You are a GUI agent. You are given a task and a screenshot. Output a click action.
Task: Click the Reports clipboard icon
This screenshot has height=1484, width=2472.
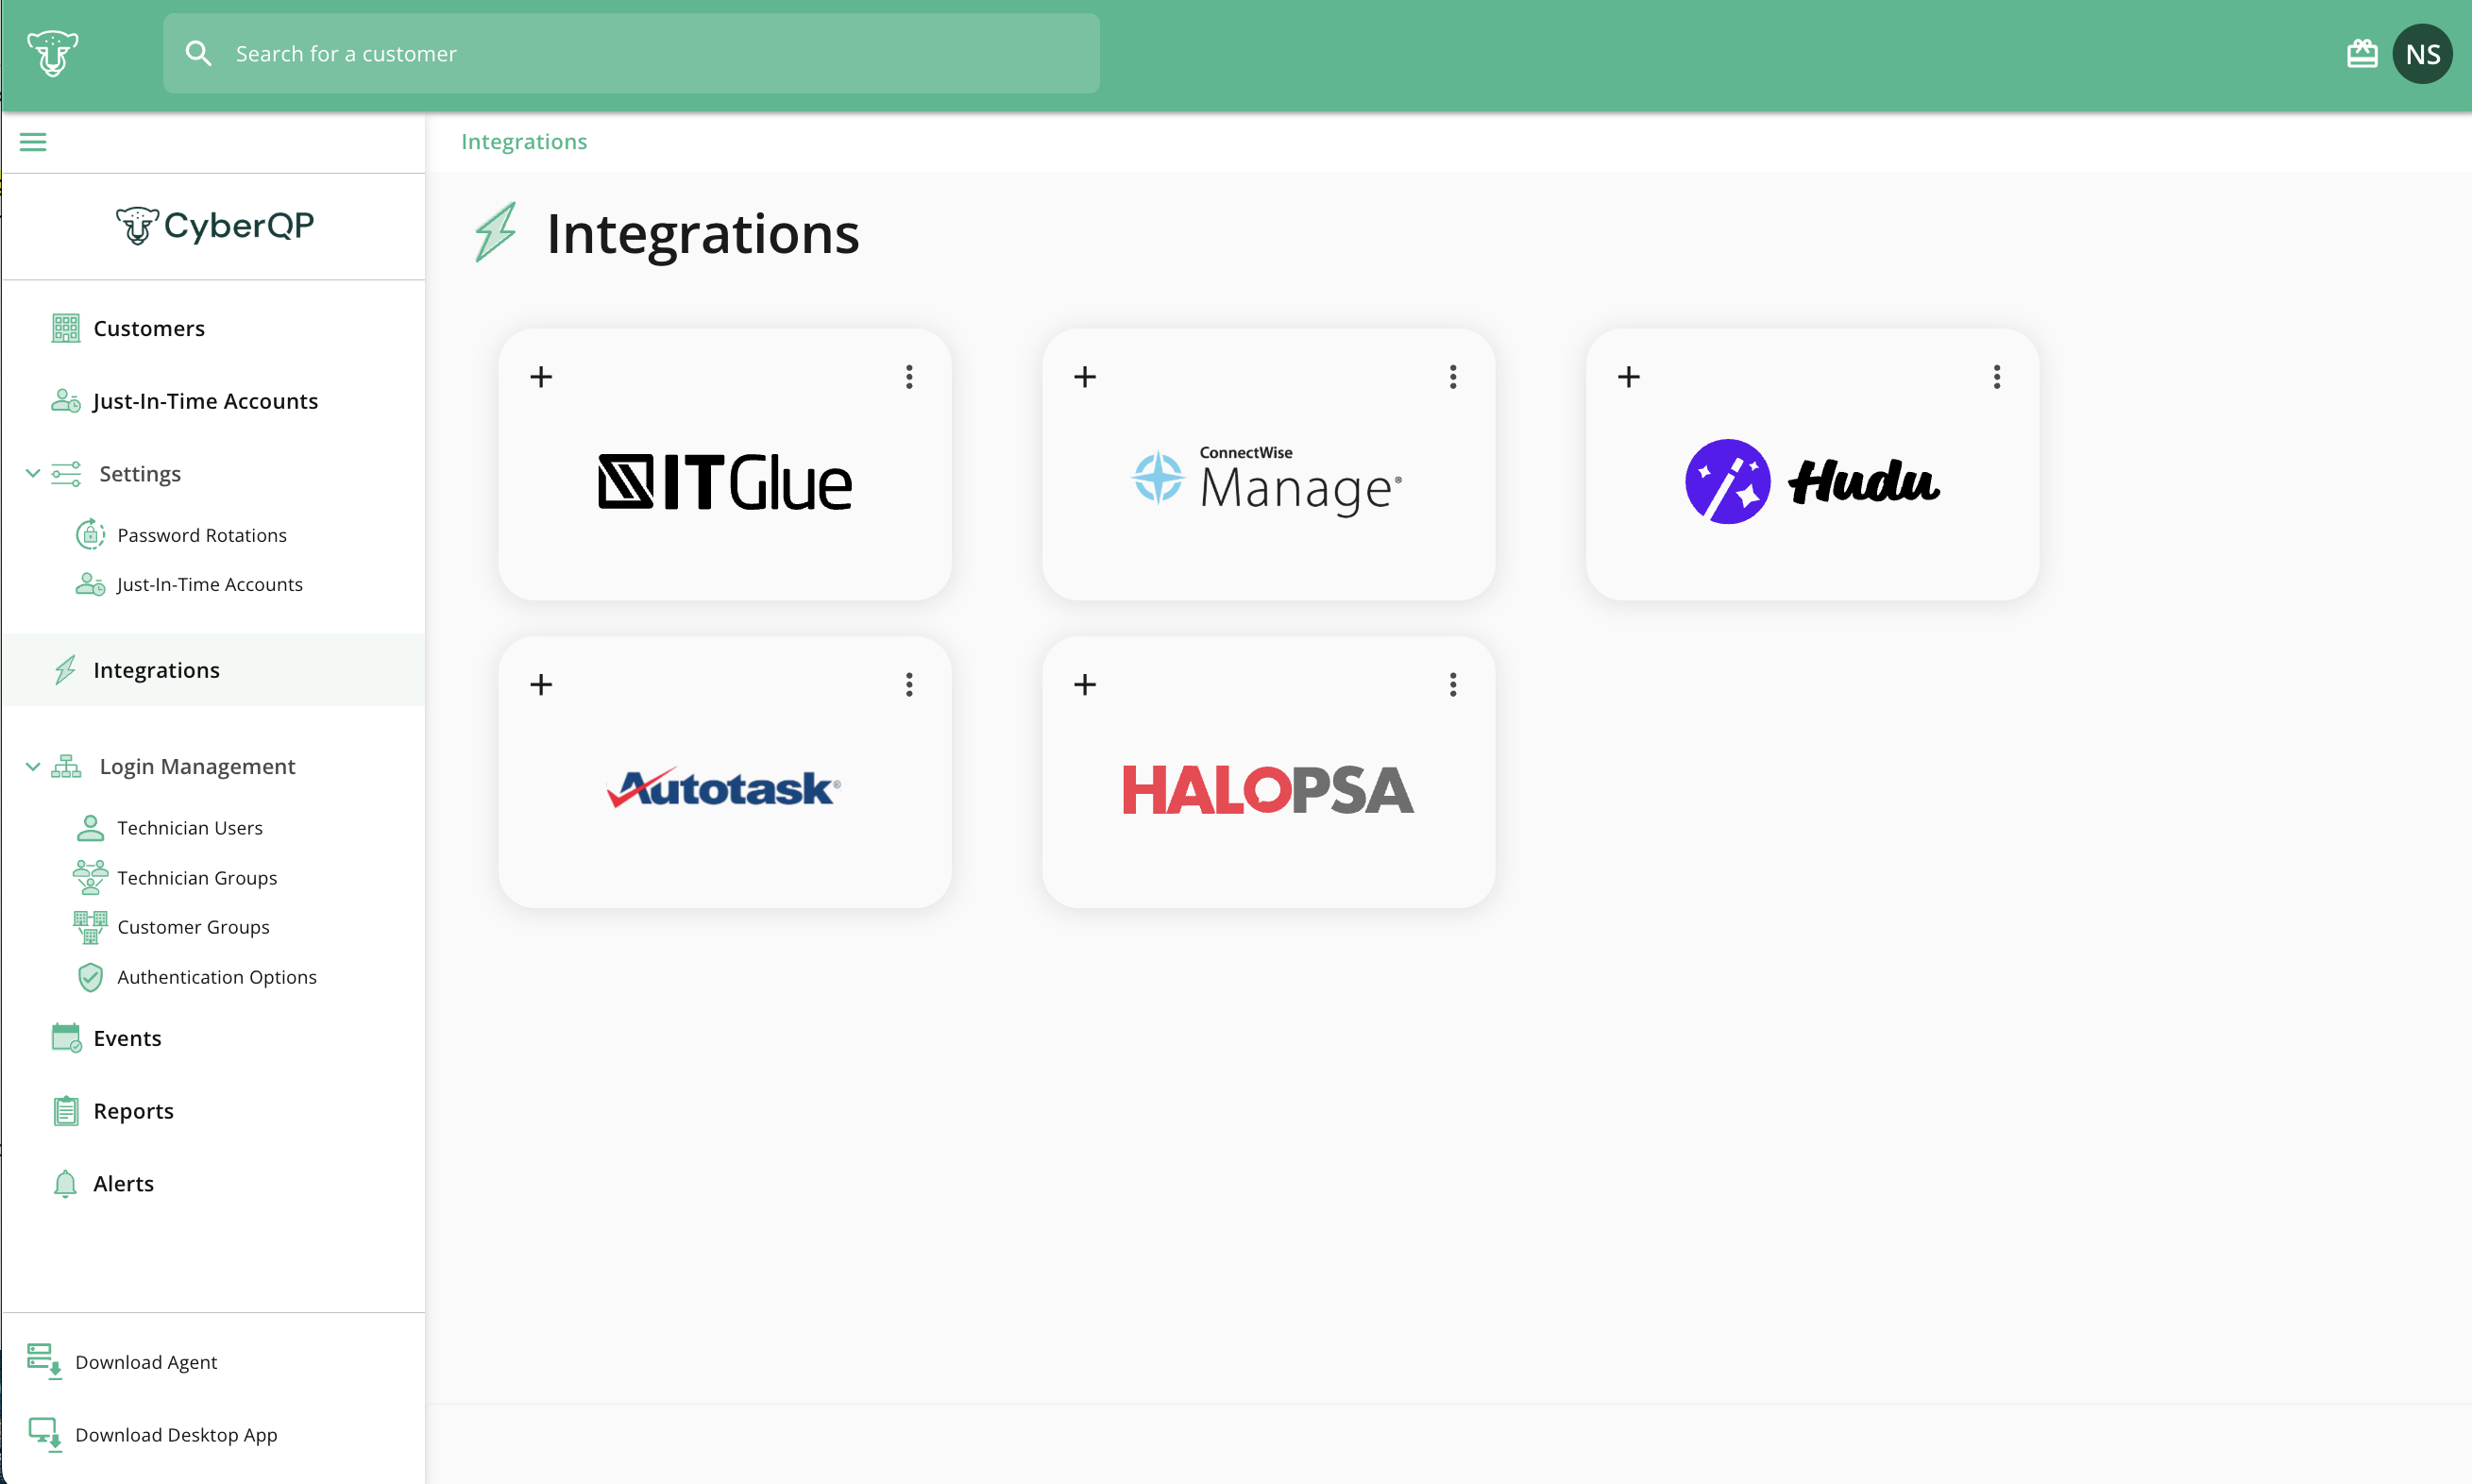(x=66, y=1111)
